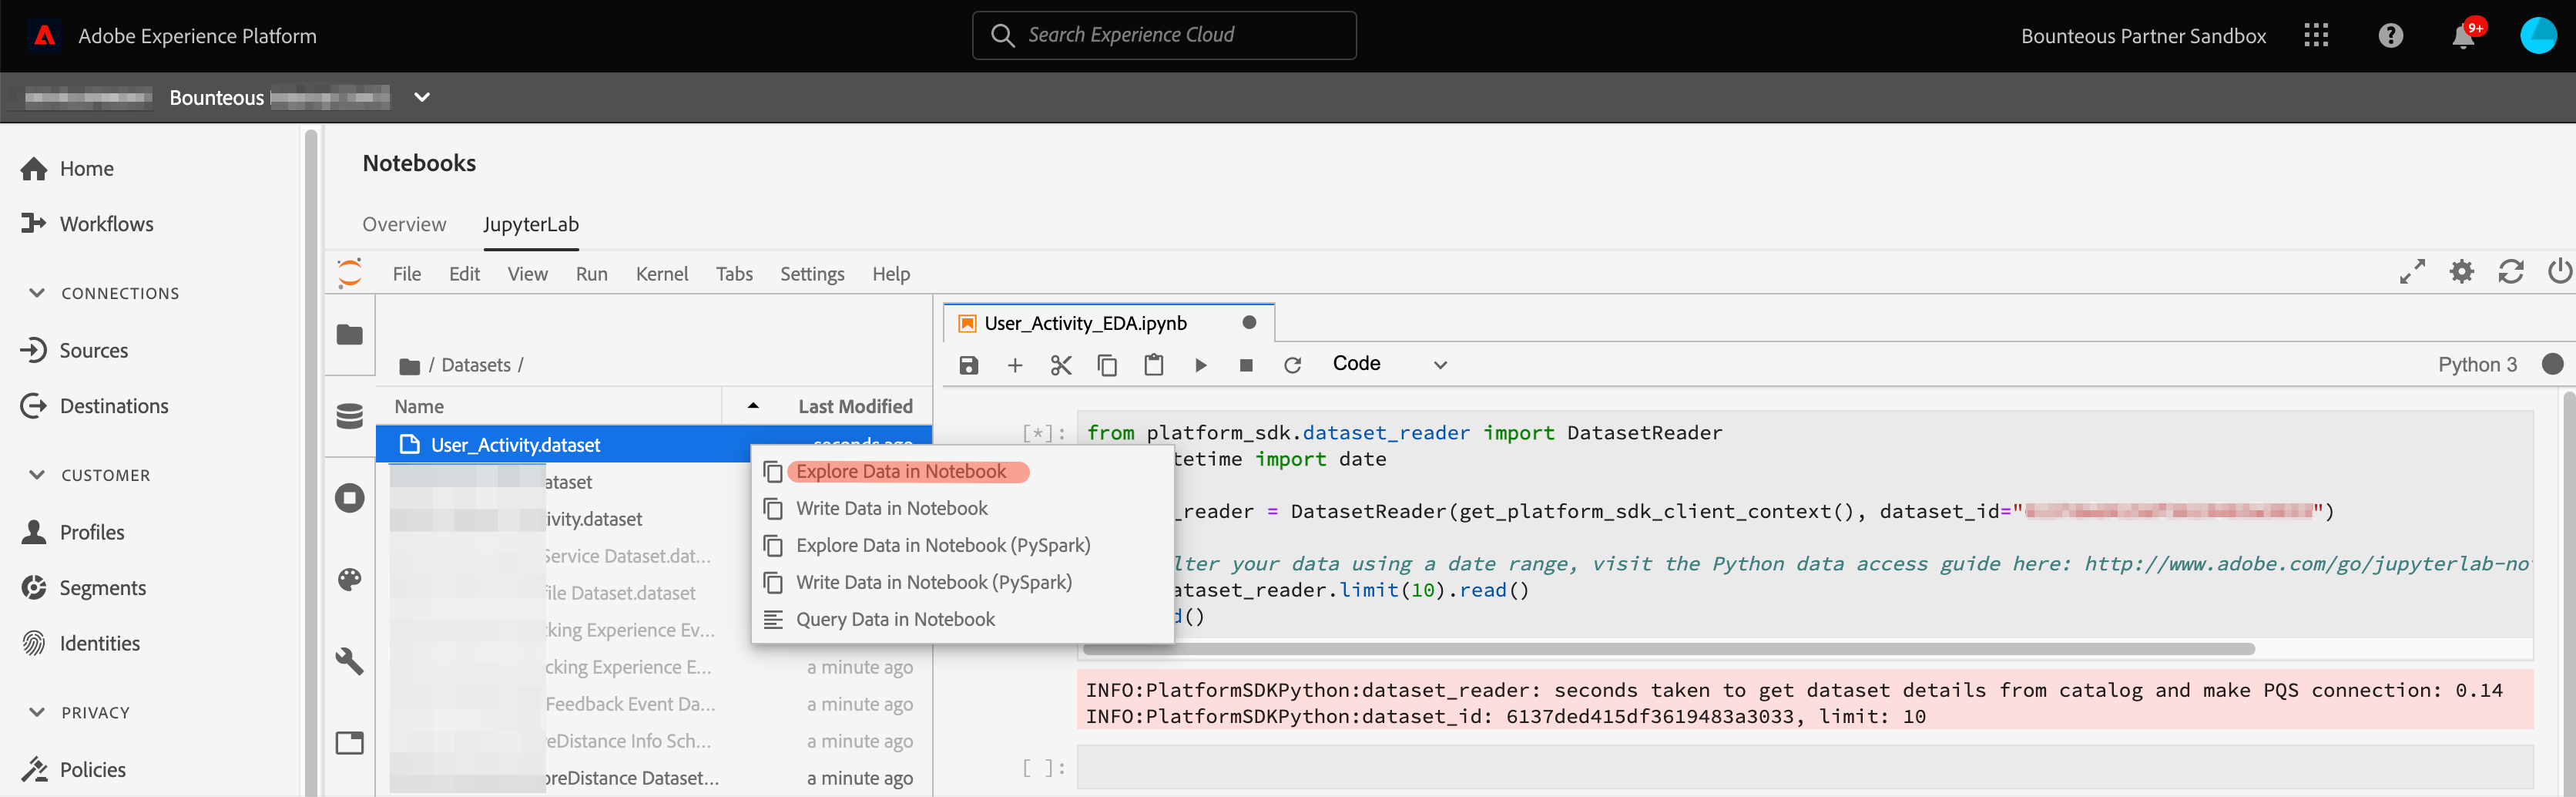This screenshot has width=2576, height=797.
Task: Choose Write Data in Notebook (PySpark)
Action: (933, 583)
